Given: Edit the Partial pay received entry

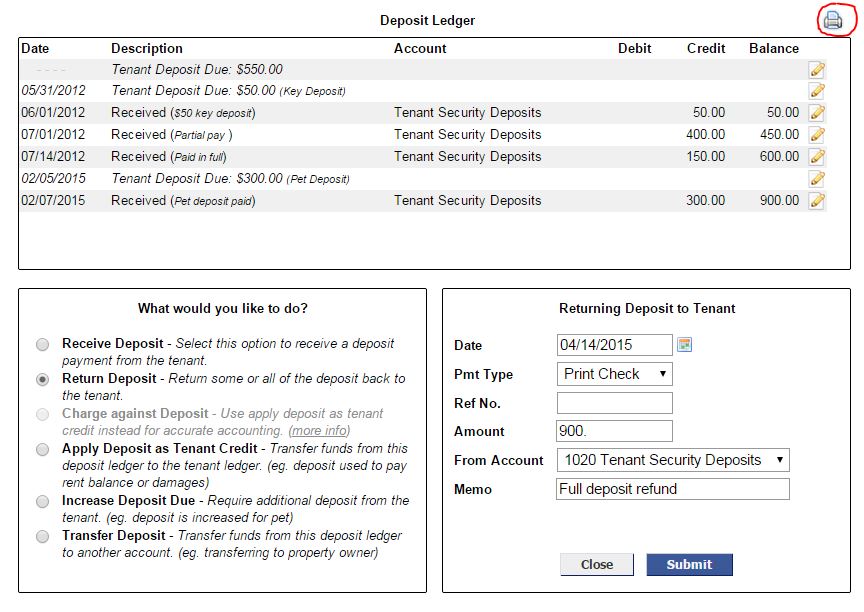Looking at the screenshot, I should tap(817, 134).
